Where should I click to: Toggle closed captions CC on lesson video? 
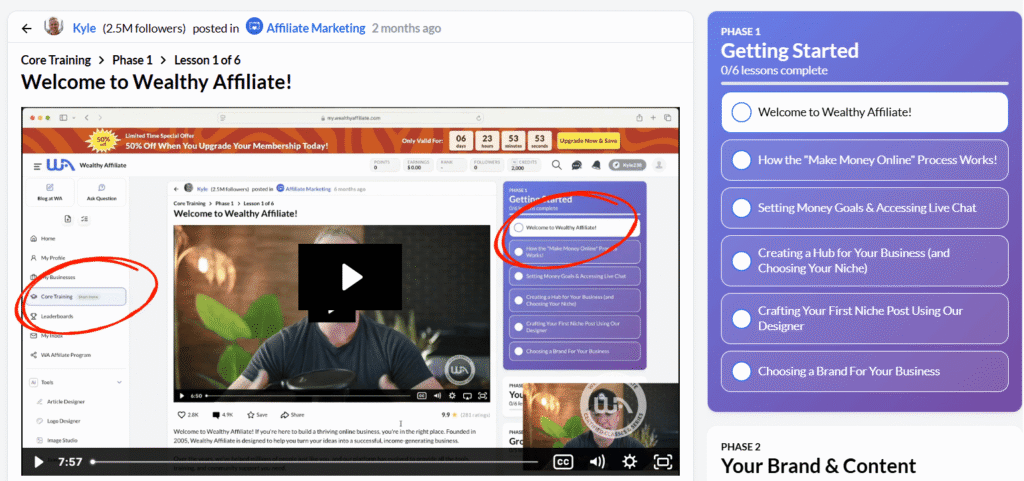[x=563, y=462]
